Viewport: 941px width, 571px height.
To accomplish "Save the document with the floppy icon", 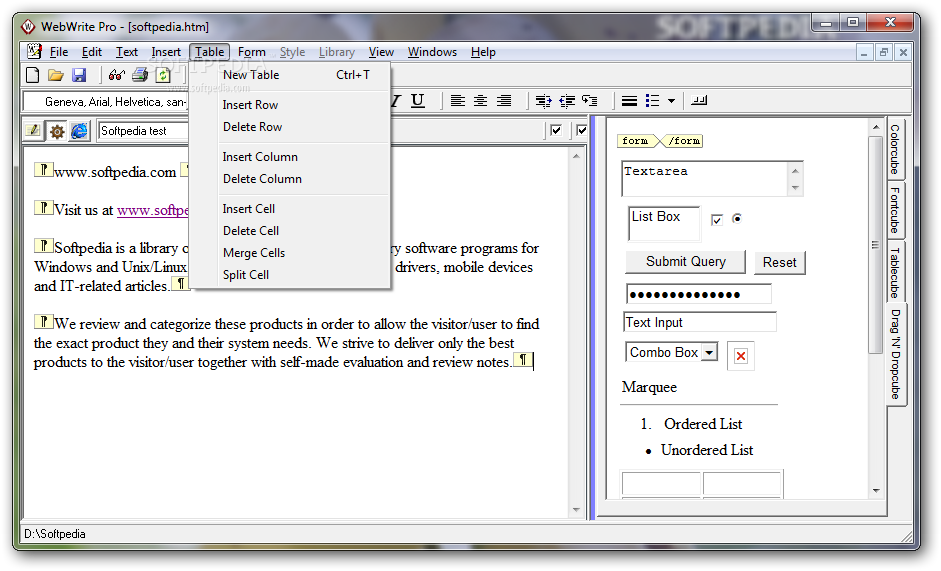I will (x=79, y=75).
